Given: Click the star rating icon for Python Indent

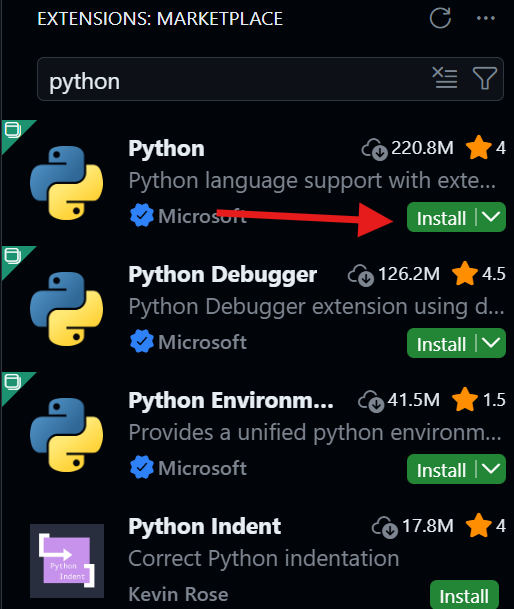Looking at the screenshot, I should coord(478,525).
